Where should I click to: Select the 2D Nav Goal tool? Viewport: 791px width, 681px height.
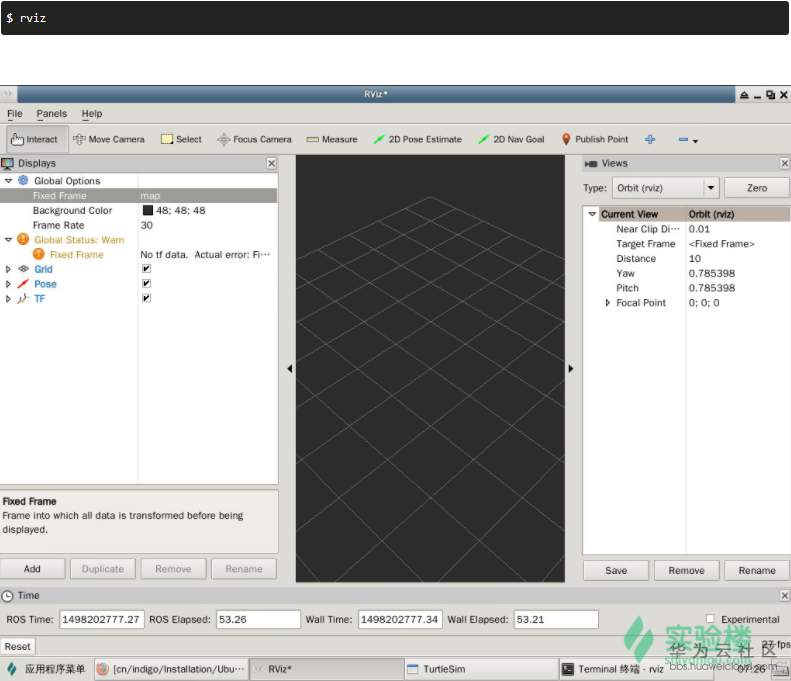511,139
